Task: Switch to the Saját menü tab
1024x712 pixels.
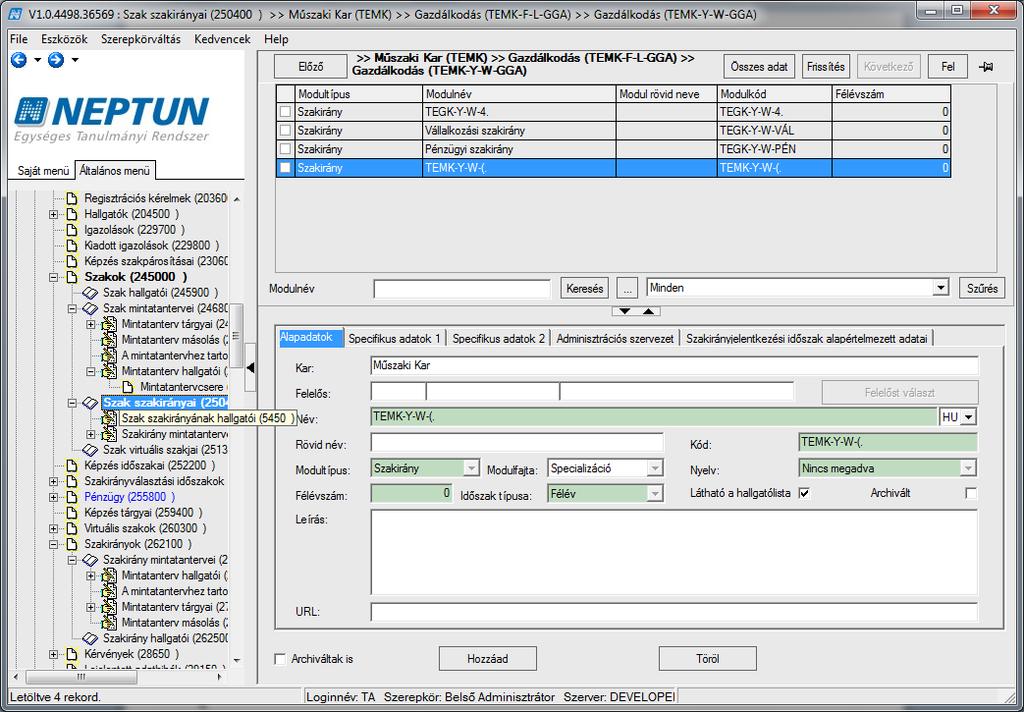Action: [x=43, y=171]
